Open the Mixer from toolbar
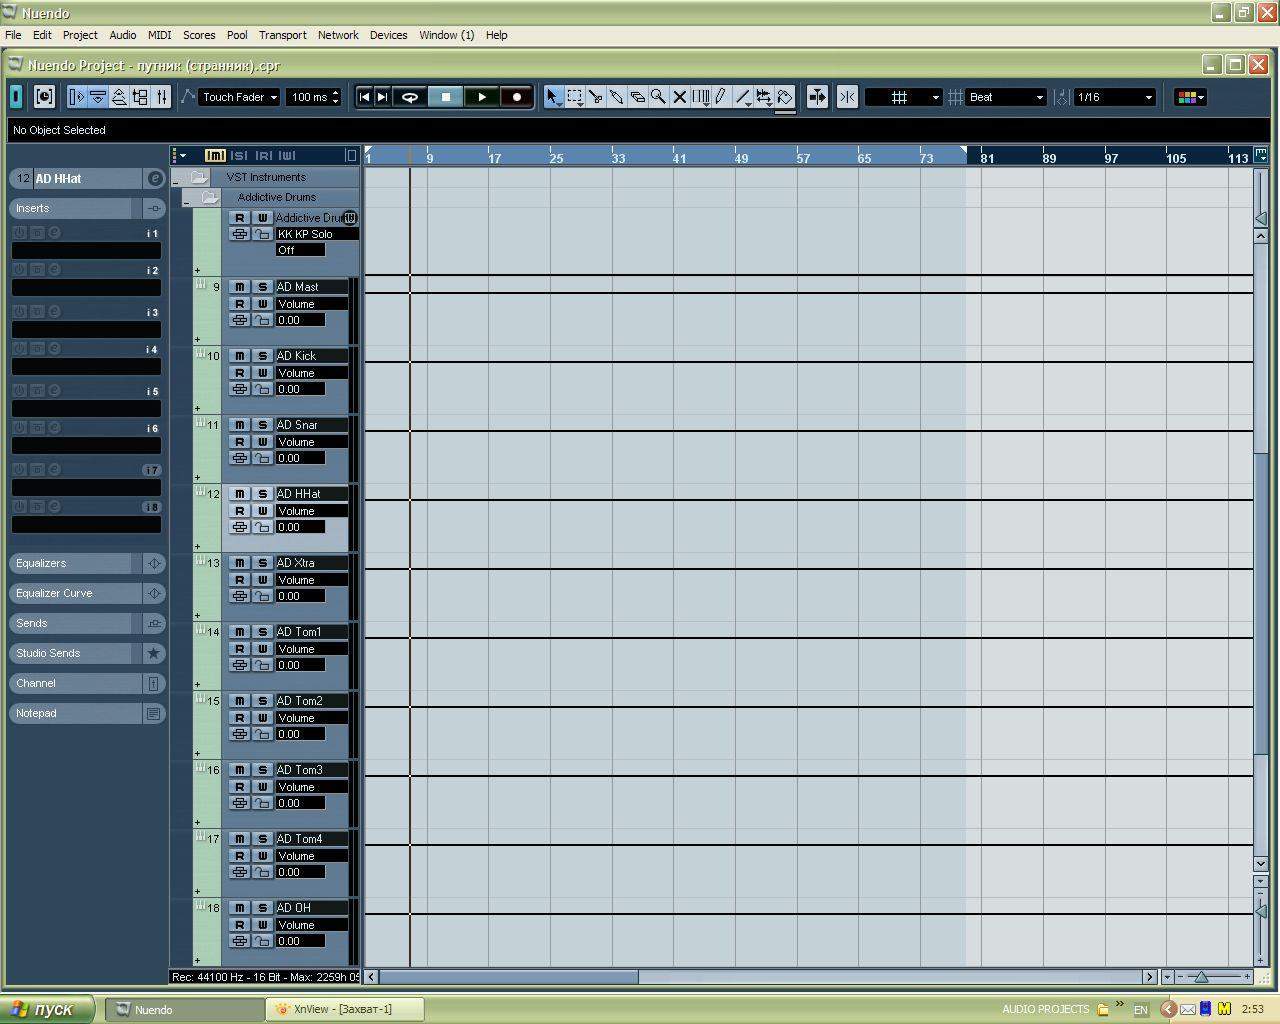Image resolution: width=1280 pixels, height=1024 pixels. click(x=162, y=97)
